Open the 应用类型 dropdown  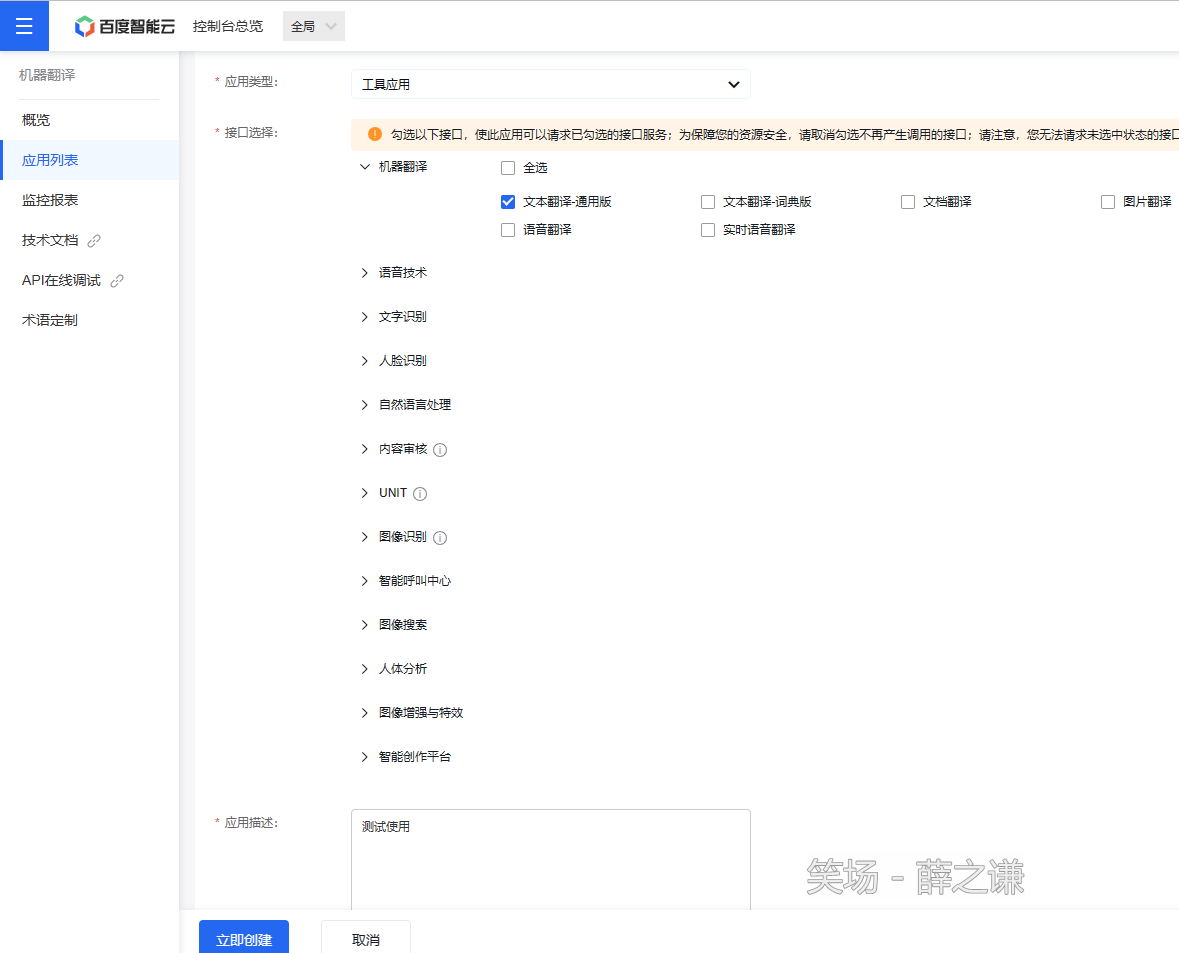[550, 85]
